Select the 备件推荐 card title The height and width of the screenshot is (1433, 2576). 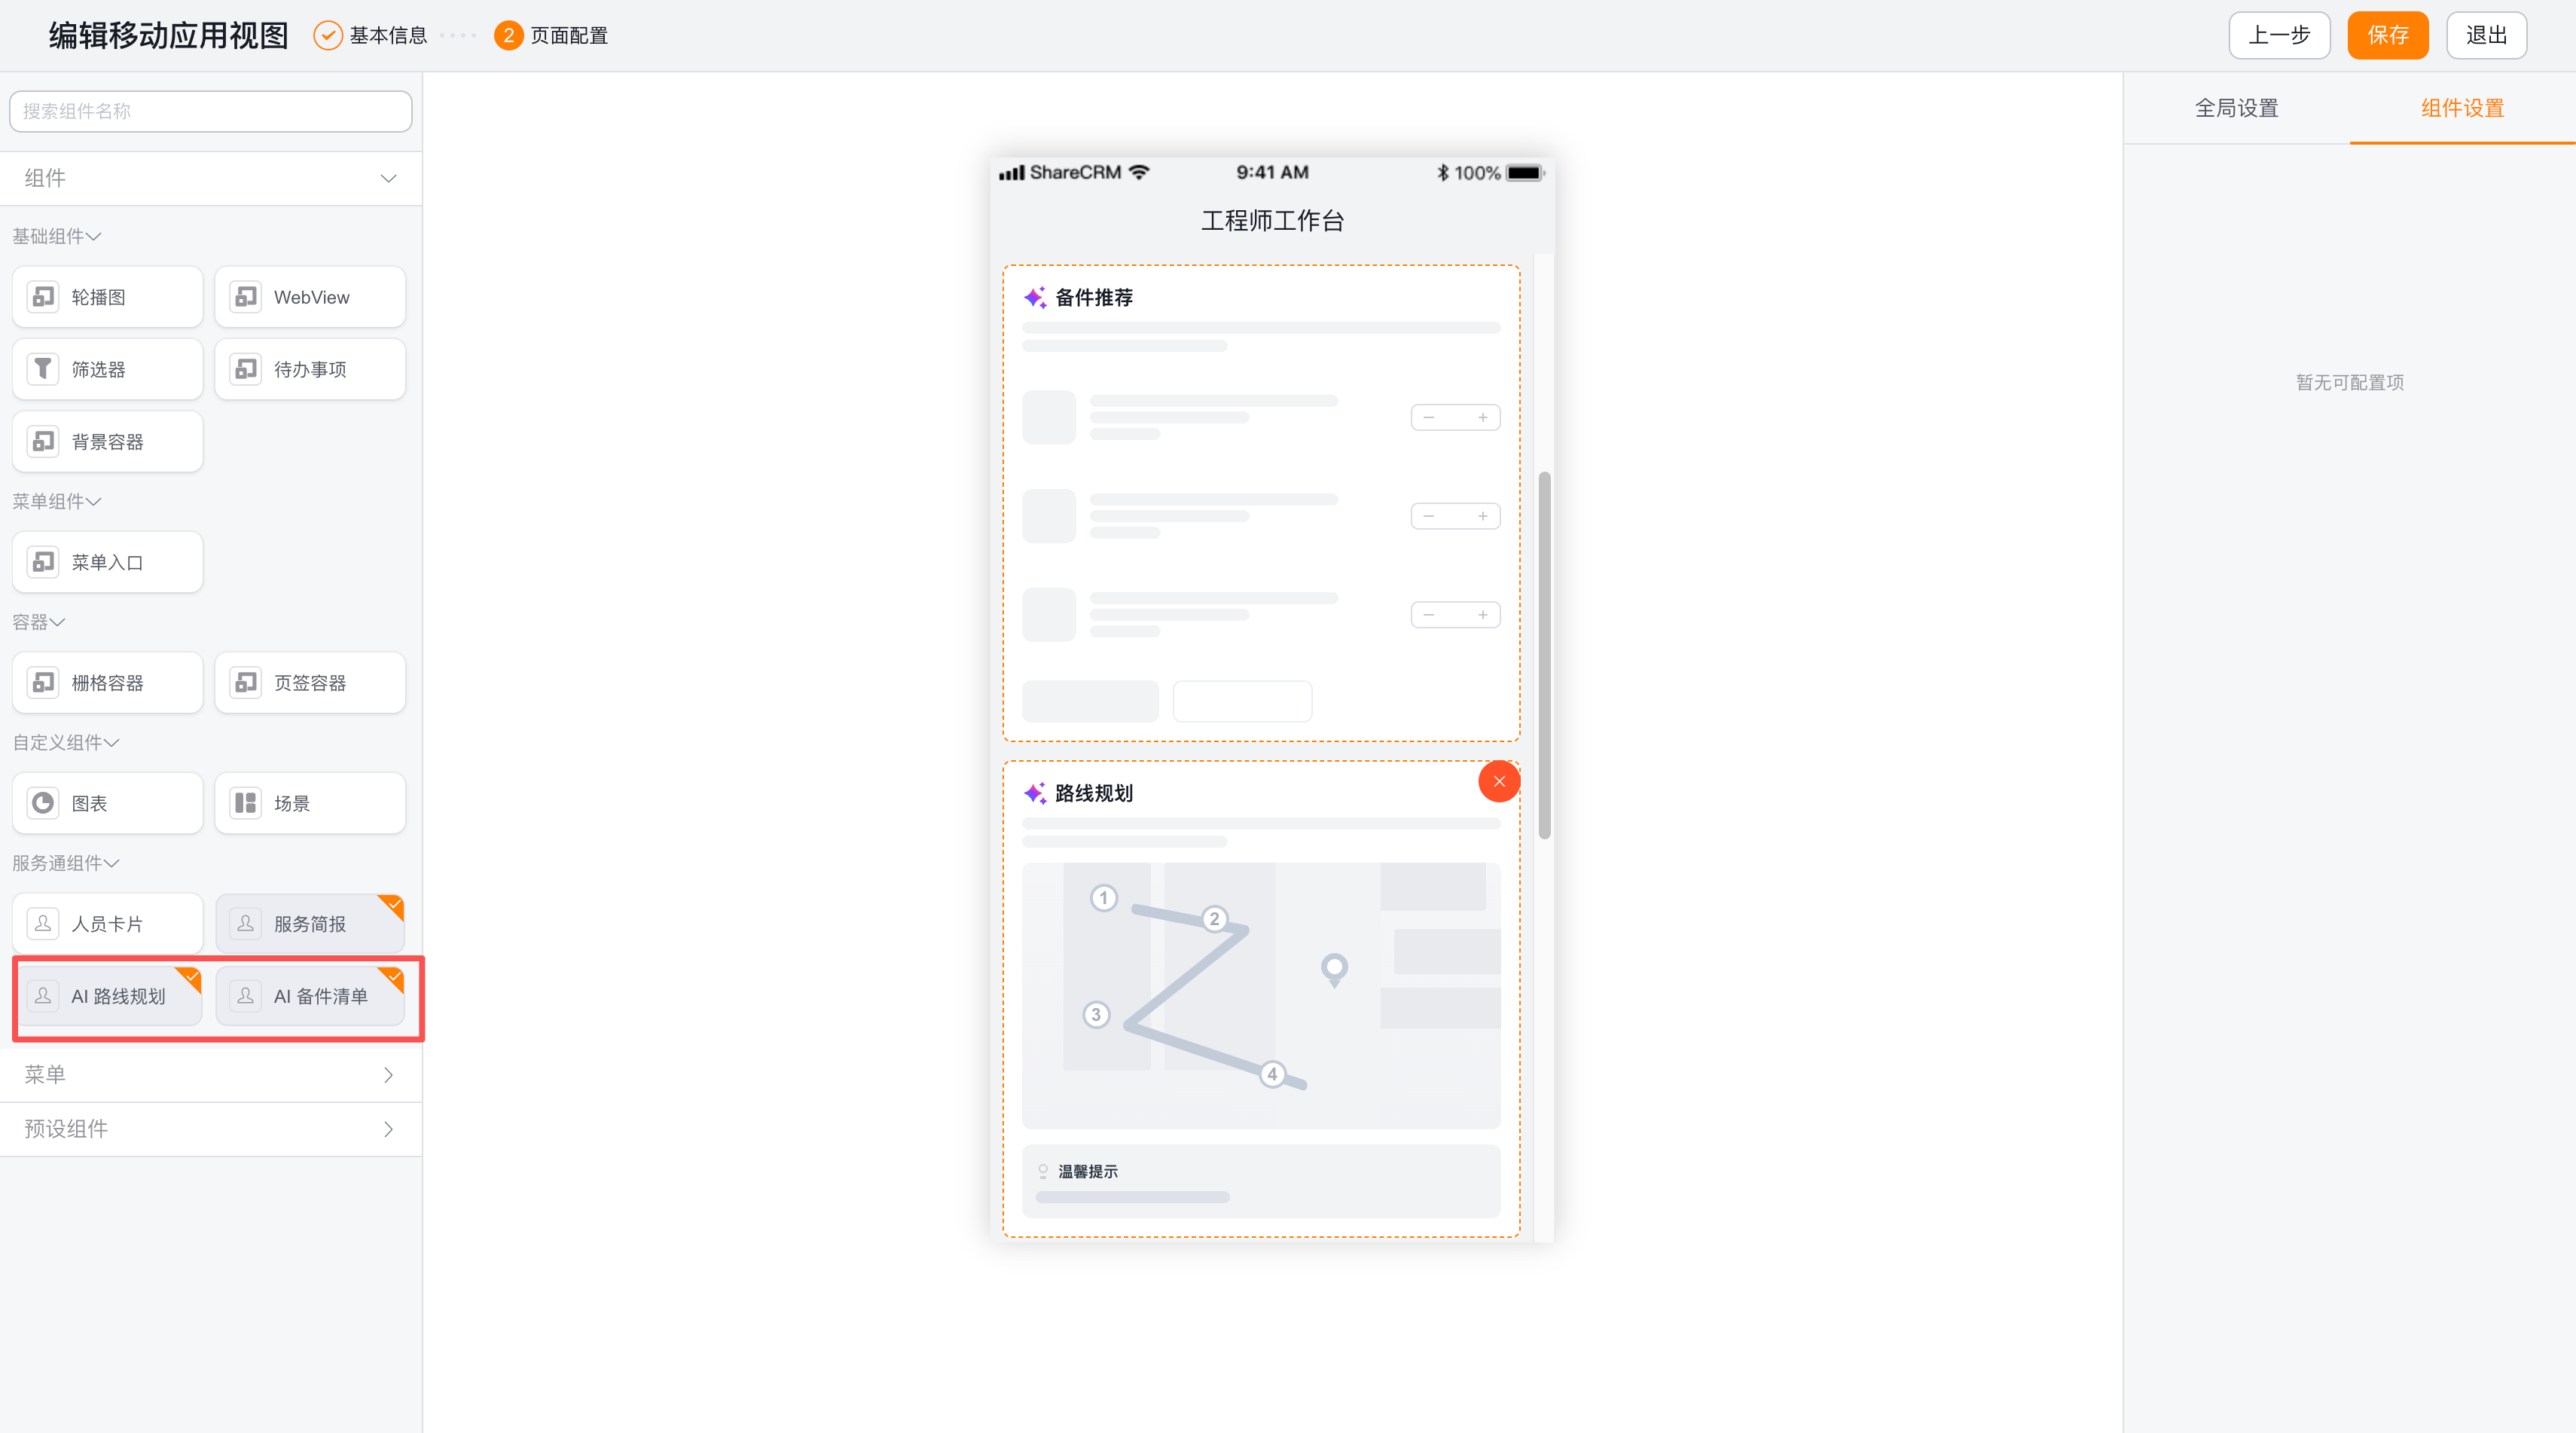pos(1094,297)
